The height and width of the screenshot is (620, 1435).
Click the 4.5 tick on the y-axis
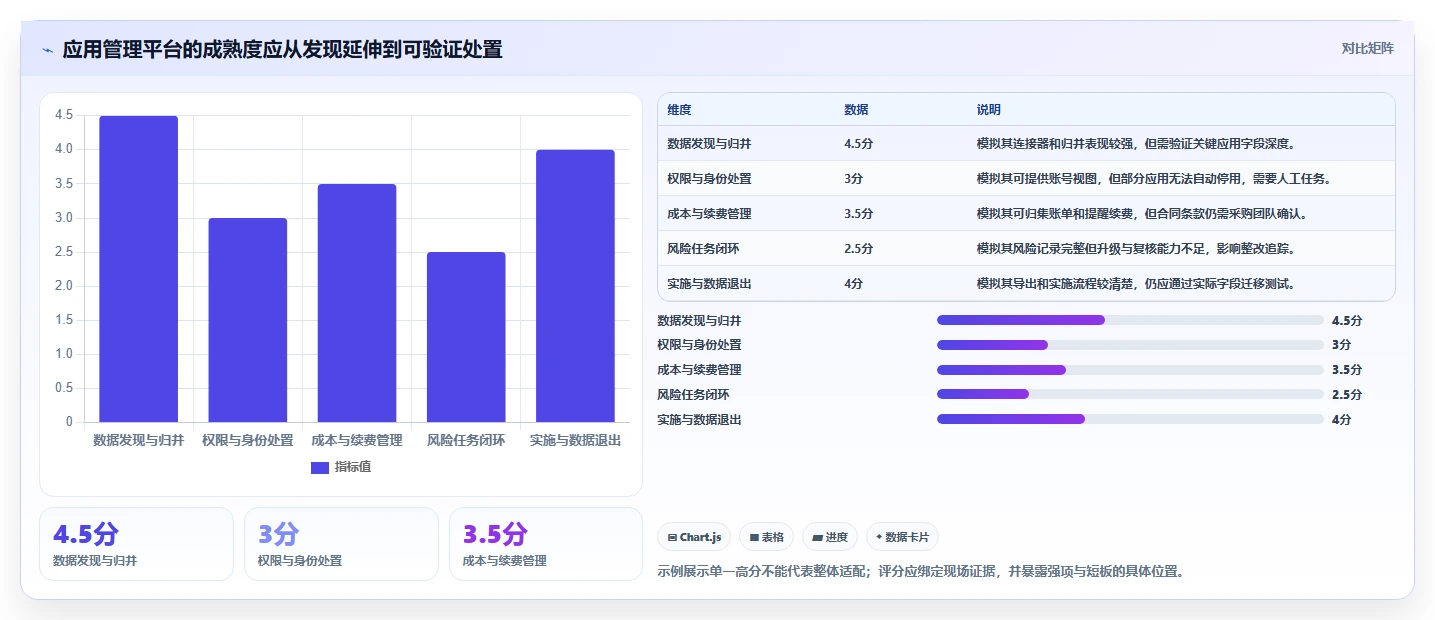64,115
